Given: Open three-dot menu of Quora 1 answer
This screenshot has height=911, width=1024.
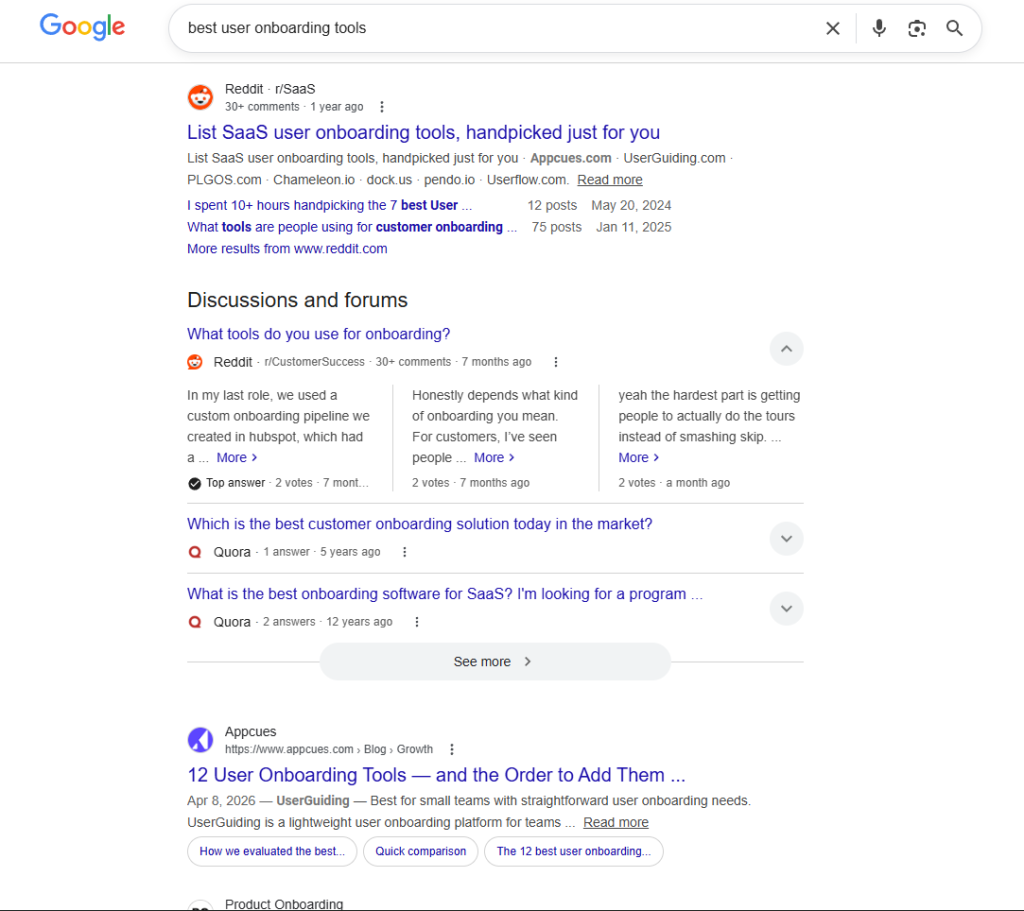Looking at the screenshot, I should (405, 552).
